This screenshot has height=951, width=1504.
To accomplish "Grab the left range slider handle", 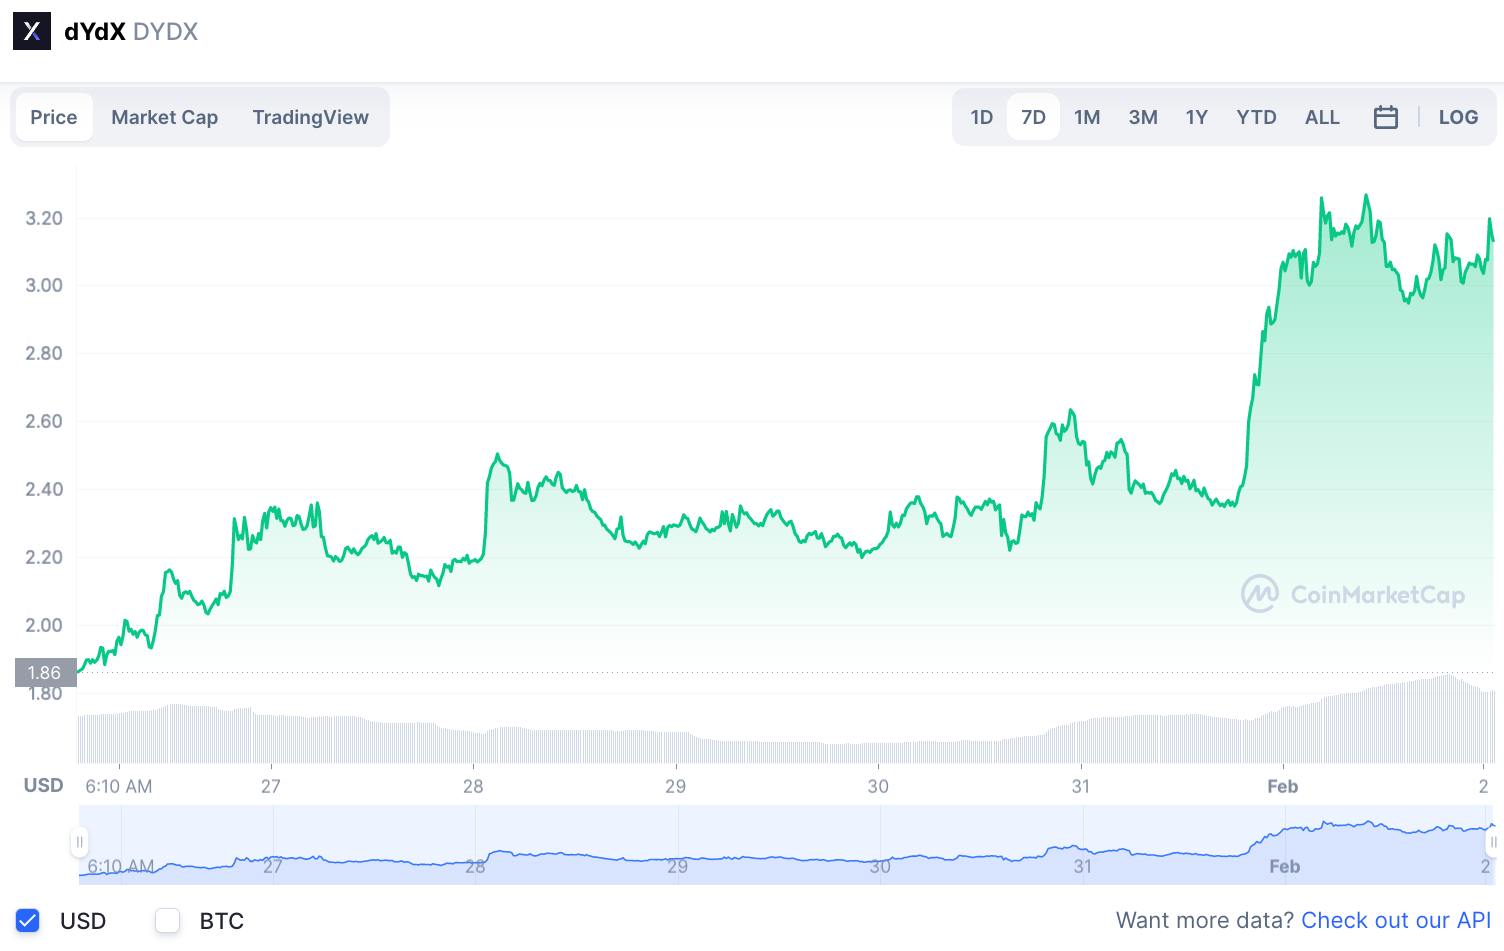I will 80,842.
